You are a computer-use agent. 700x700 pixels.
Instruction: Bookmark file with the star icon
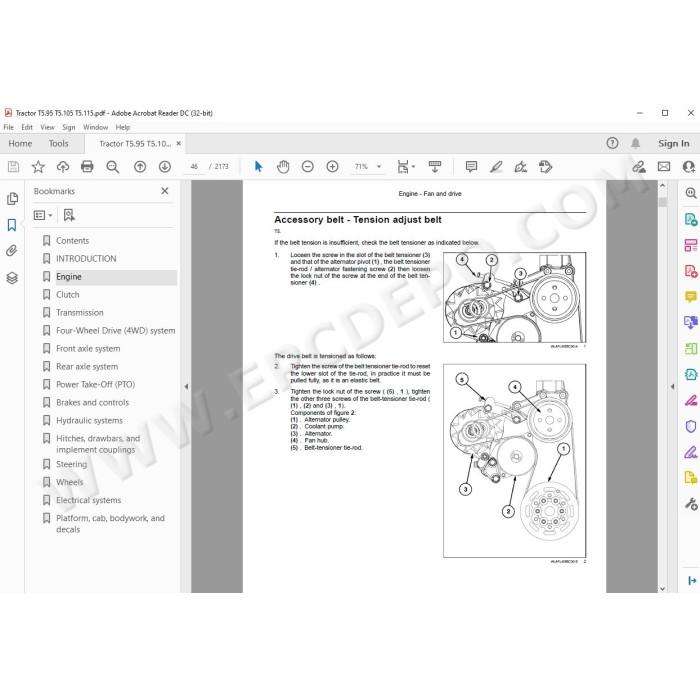(38, 167)
